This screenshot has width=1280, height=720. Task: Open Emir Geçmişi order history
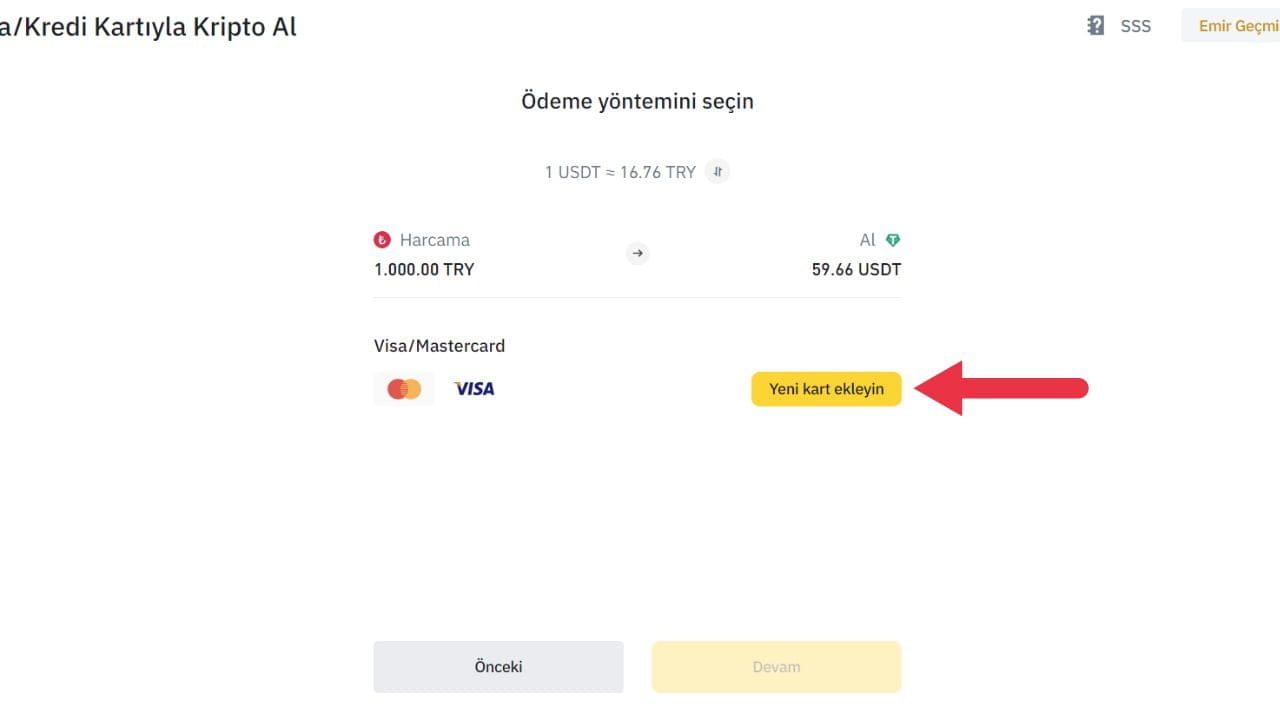(1240, 25)
